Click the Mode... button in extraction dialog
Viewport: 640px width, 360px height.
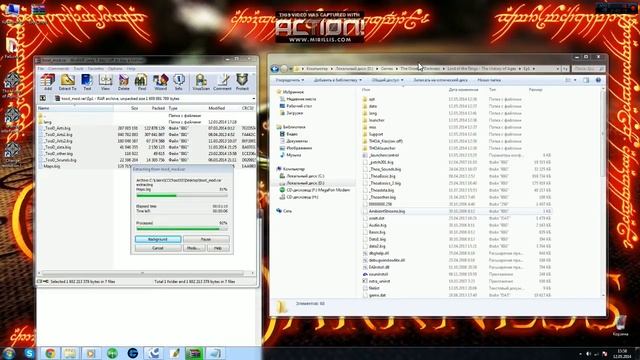pos(193,248)
